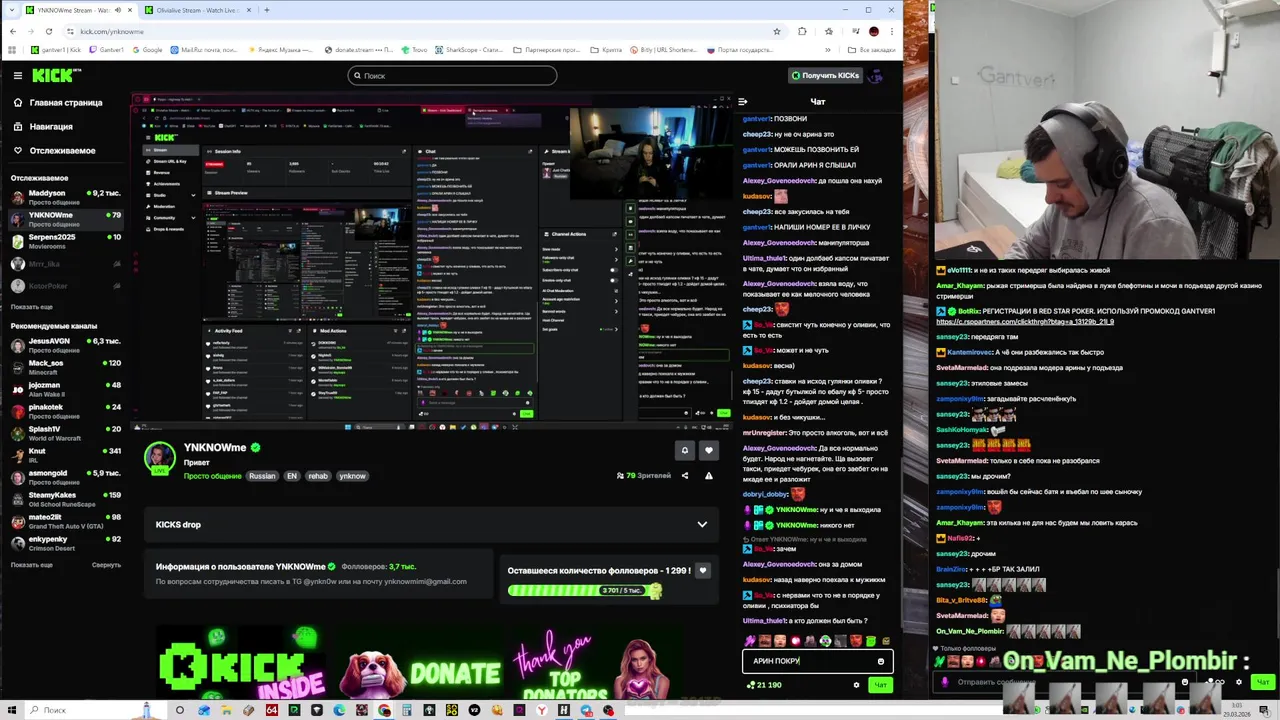Click the YNKNOWme streamer avatar
The width and height of the screenshot is (1280, 720).
click(160, 458)
